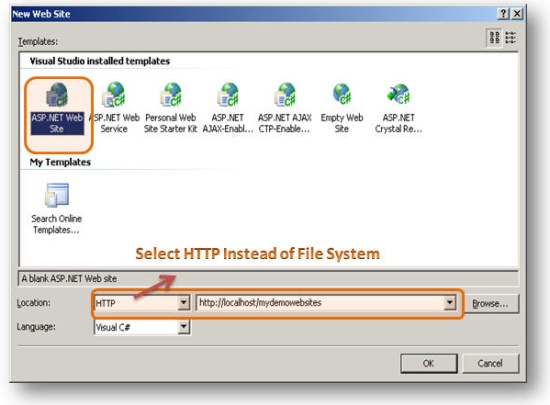Click into the localhost URL text field

coord(320,303)
